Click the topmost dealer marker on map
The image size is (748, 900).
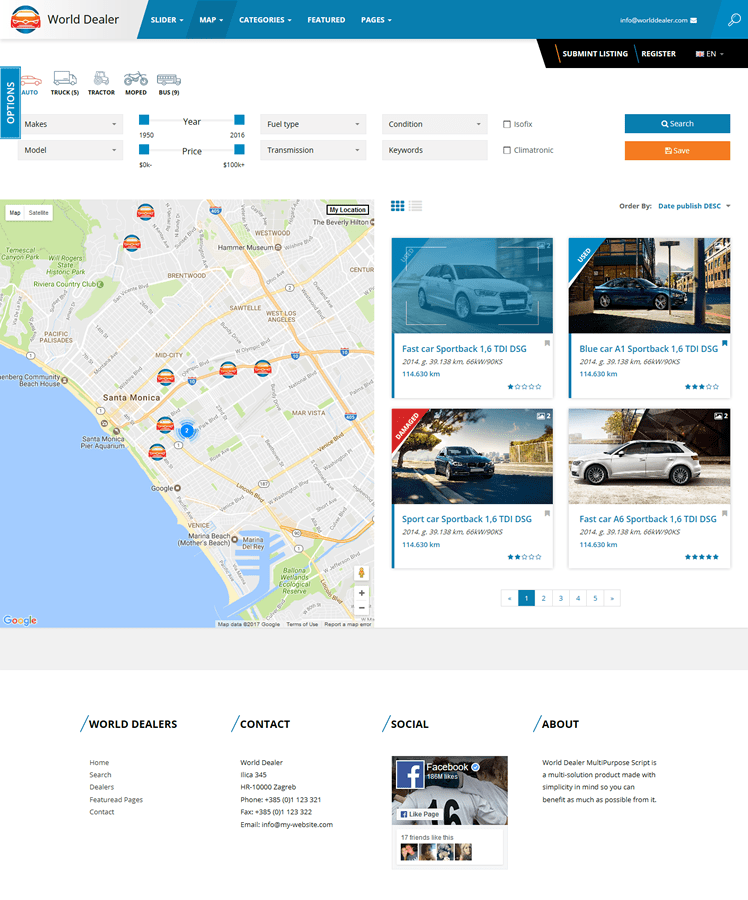pyautogui.click(x=145, y=212)
